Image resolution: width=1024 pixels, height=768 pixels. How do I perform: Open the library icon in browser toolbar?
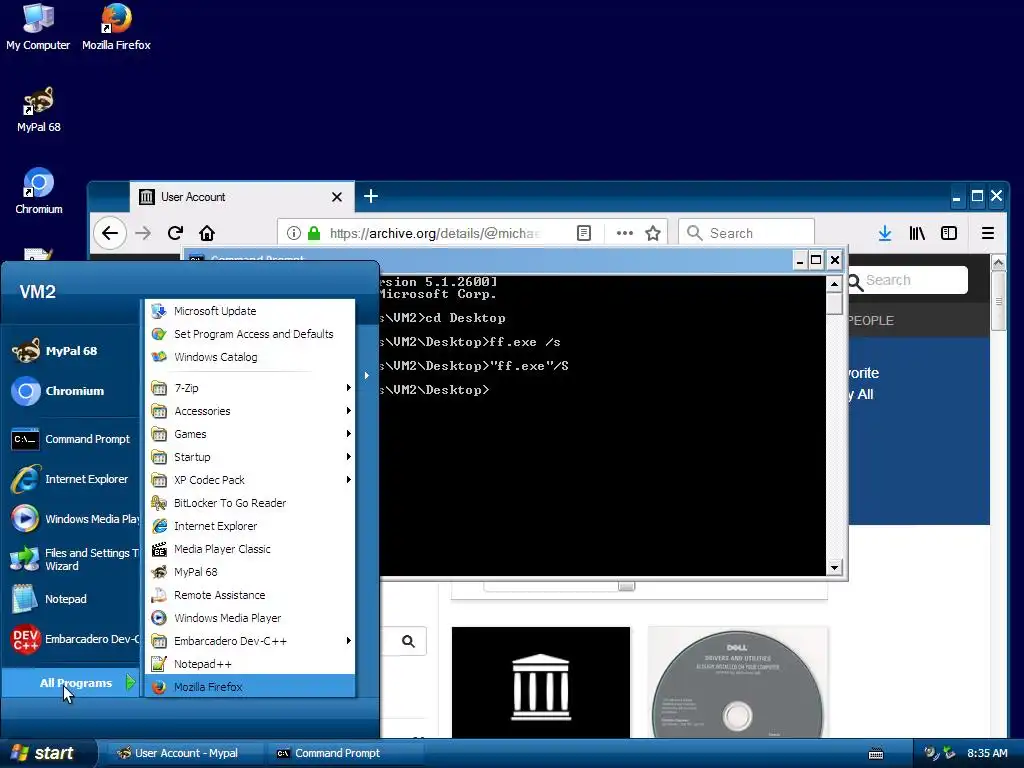pos(917,233)
